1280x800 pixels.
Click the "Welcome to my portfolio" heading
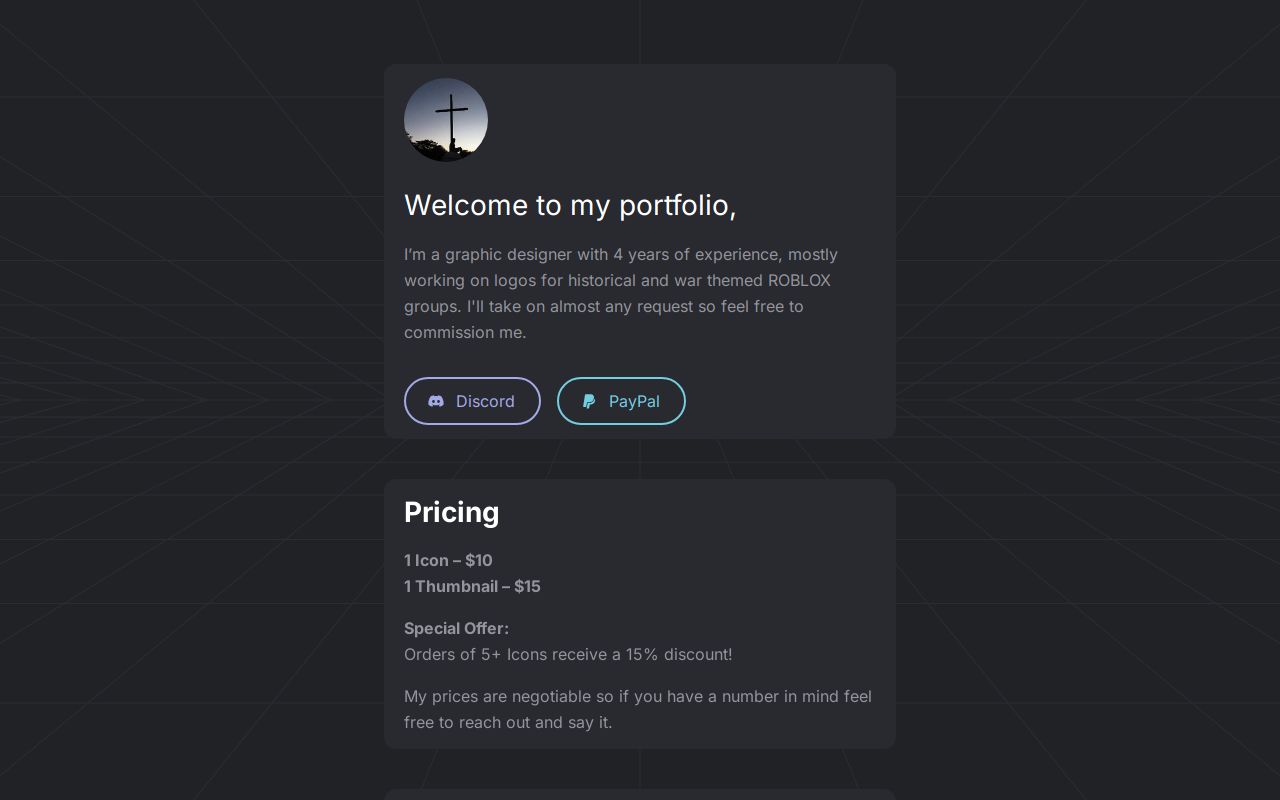(570, 205)
